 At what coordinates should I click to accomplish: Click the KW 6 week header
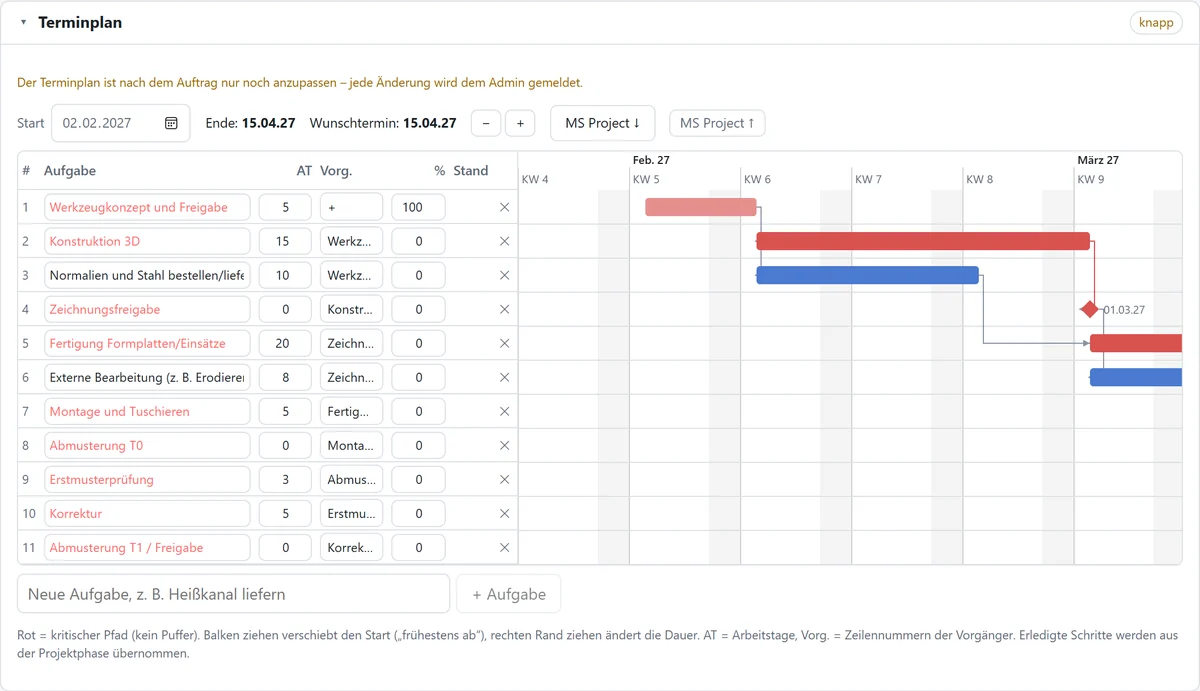click(x=757, y=180)
